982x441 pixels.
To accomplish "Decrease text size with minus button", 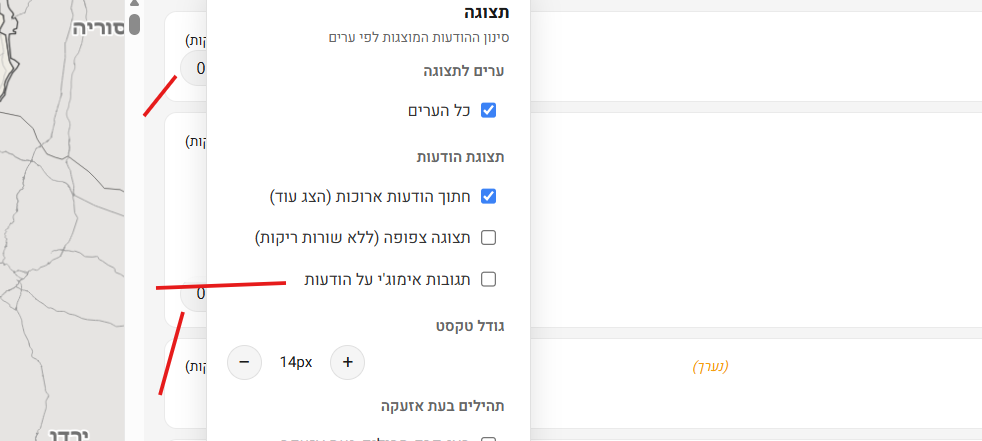I will [245, 362].
